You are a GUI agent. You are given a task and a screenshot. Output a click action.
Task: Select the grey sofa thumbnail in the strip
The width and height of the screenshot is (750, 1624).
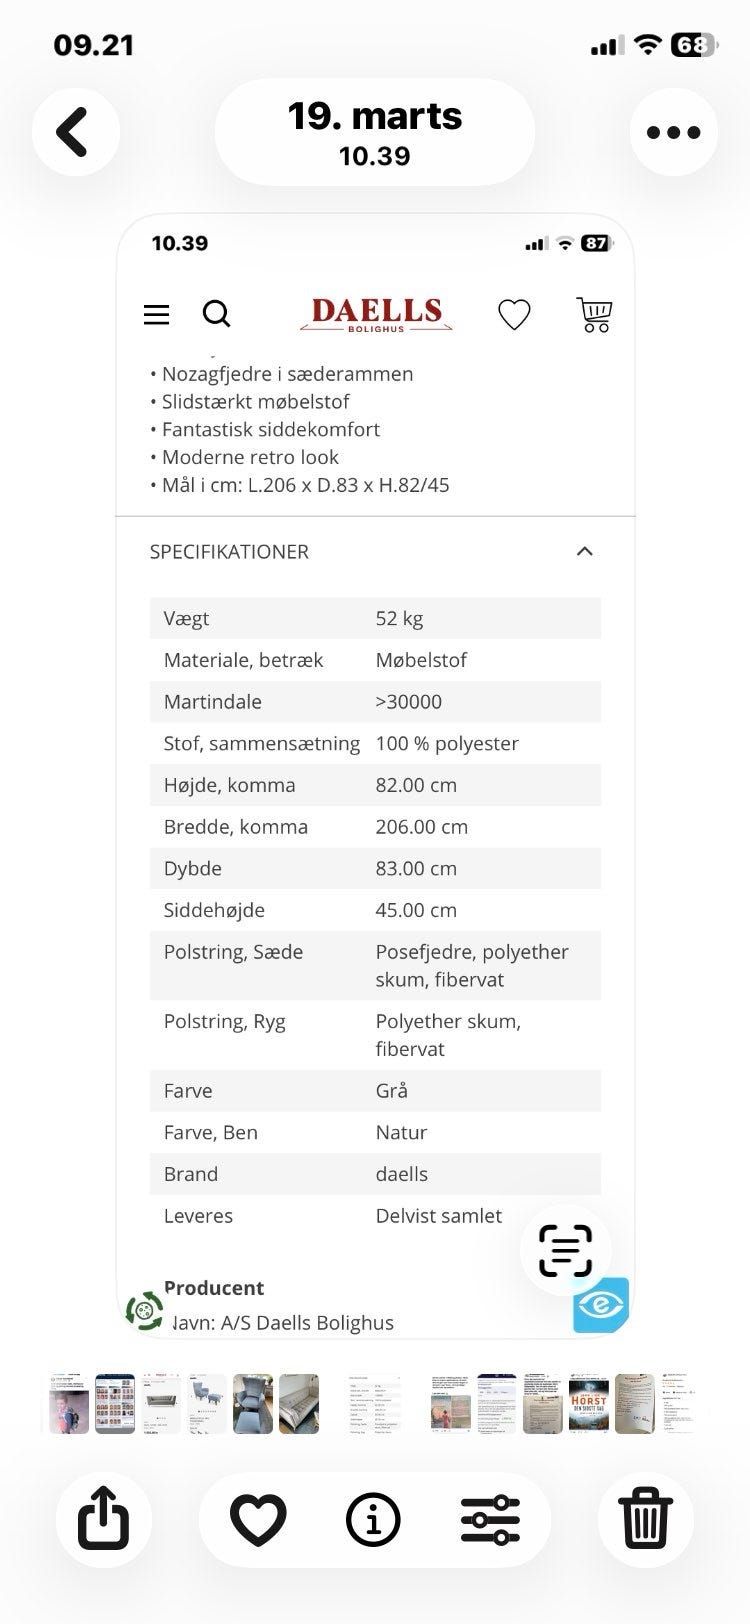(162, 1403)
